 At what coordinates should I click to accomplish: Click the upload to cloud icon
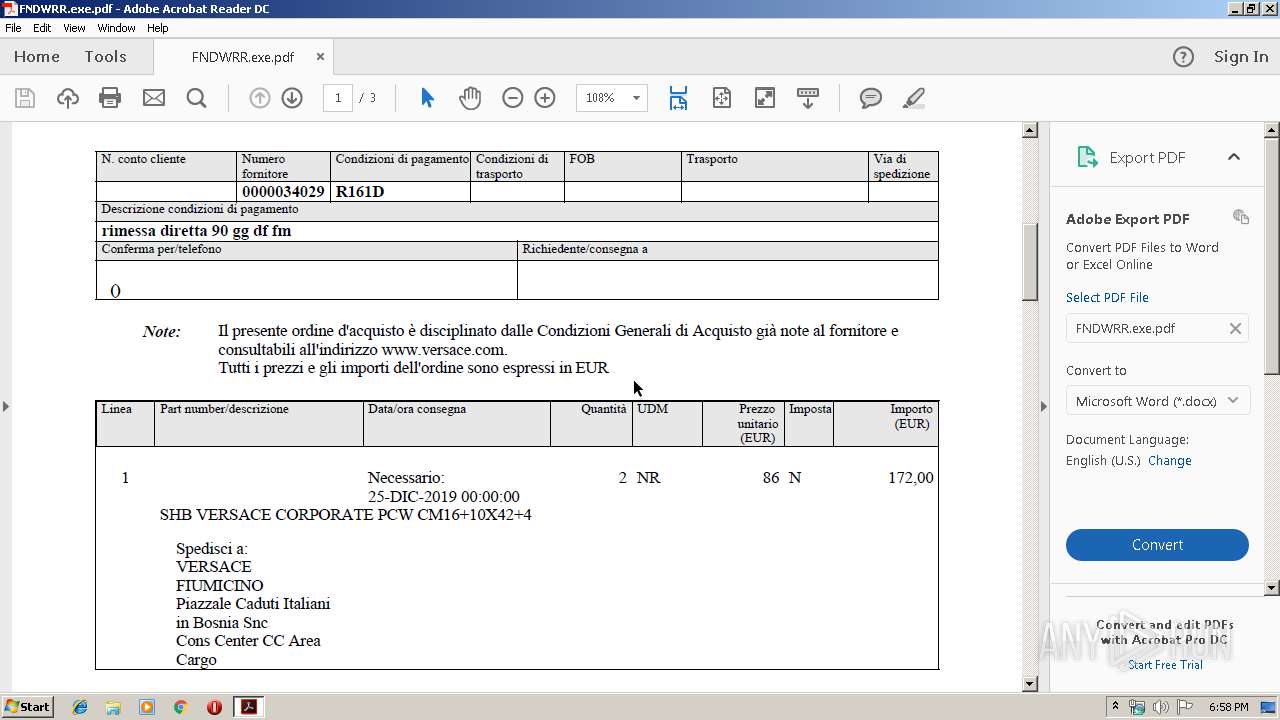click(67, 98)
